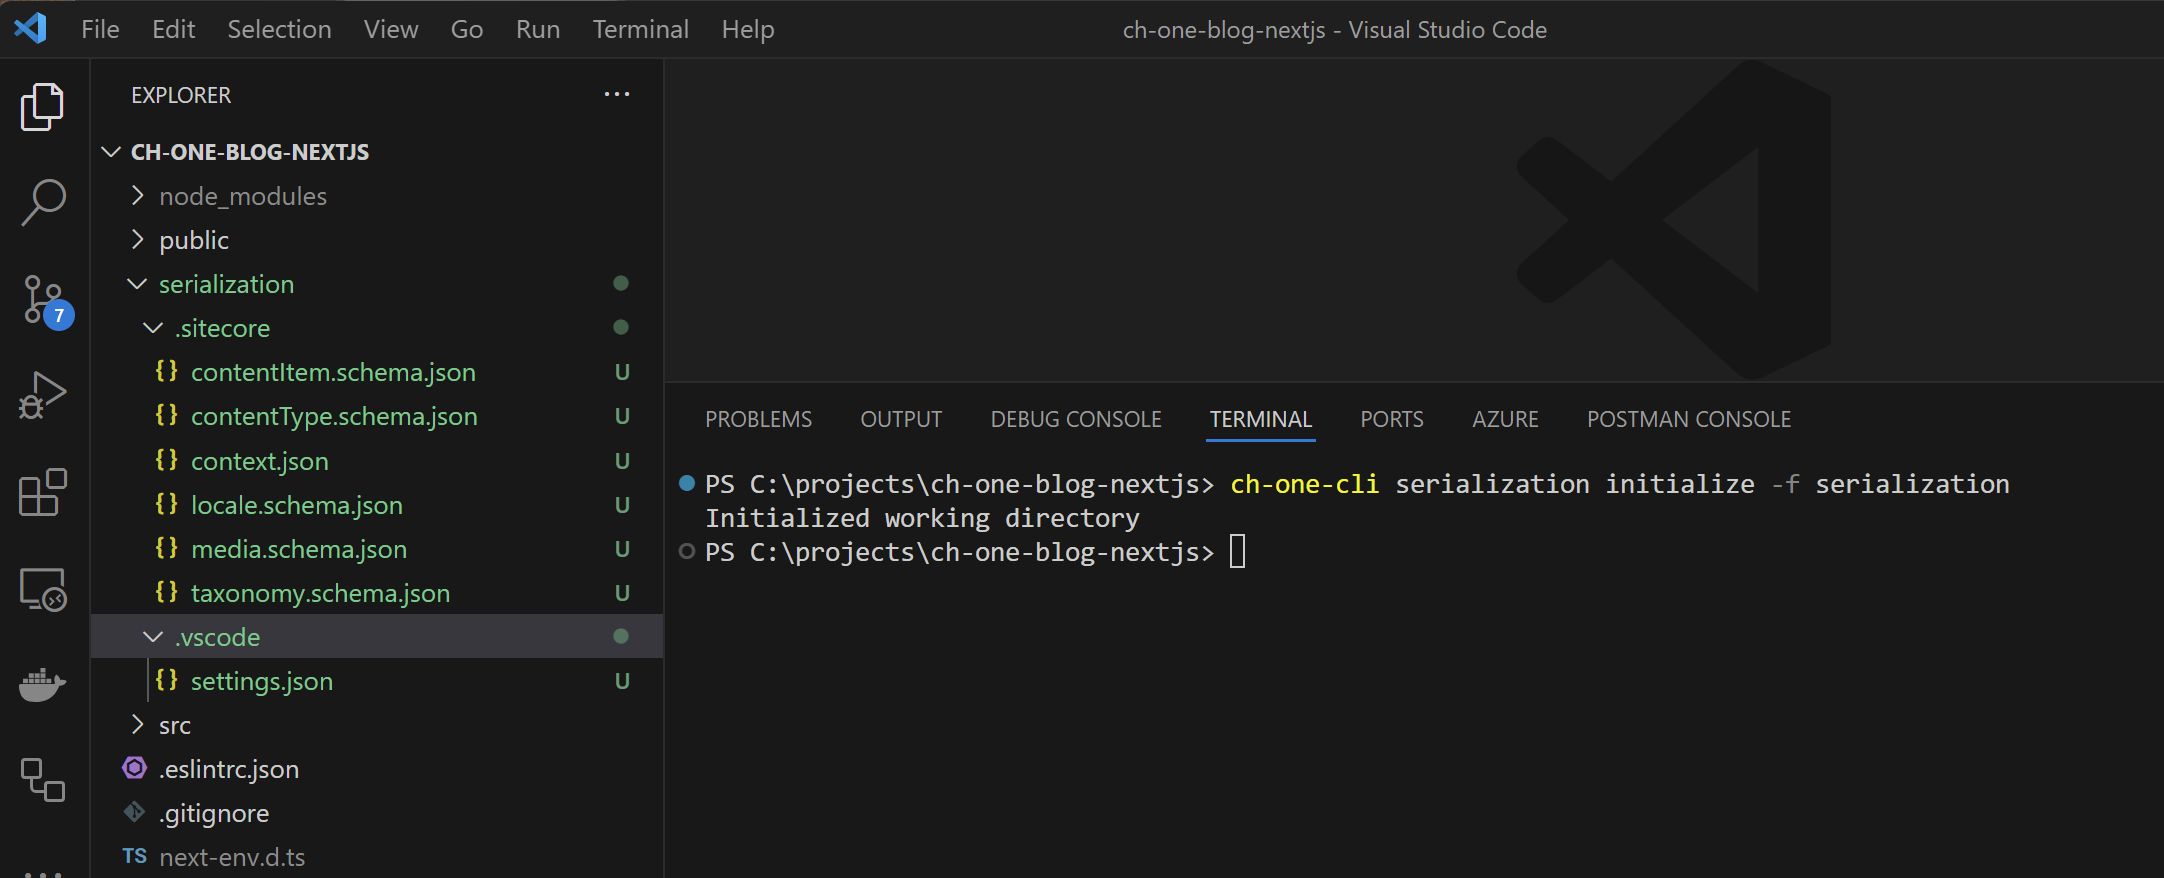Switch to the POSTMAN CONSOLE tab
The height and width of the screenshot is (878, 2164).
(1689, 419)
